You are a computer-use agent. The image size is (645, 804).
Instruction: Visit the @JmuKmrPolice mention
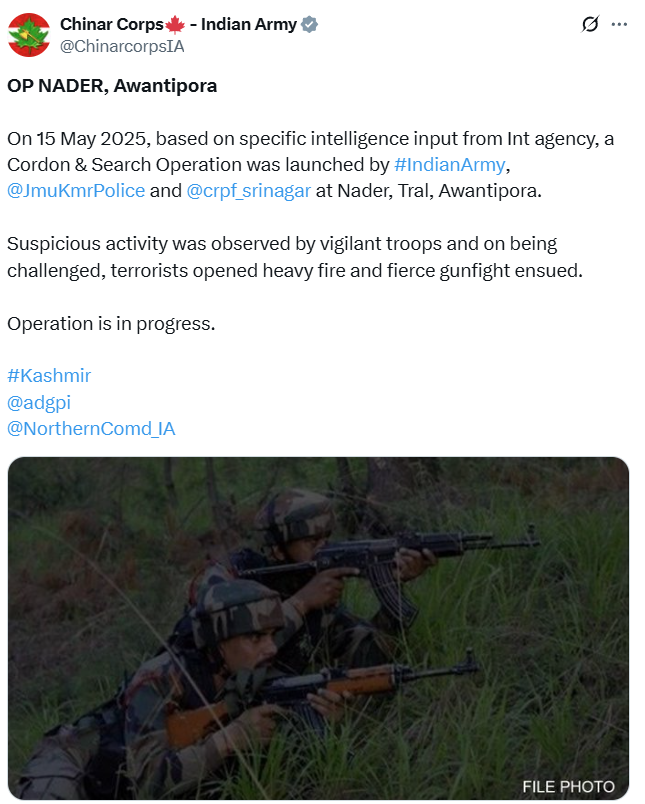pos(76,191)
